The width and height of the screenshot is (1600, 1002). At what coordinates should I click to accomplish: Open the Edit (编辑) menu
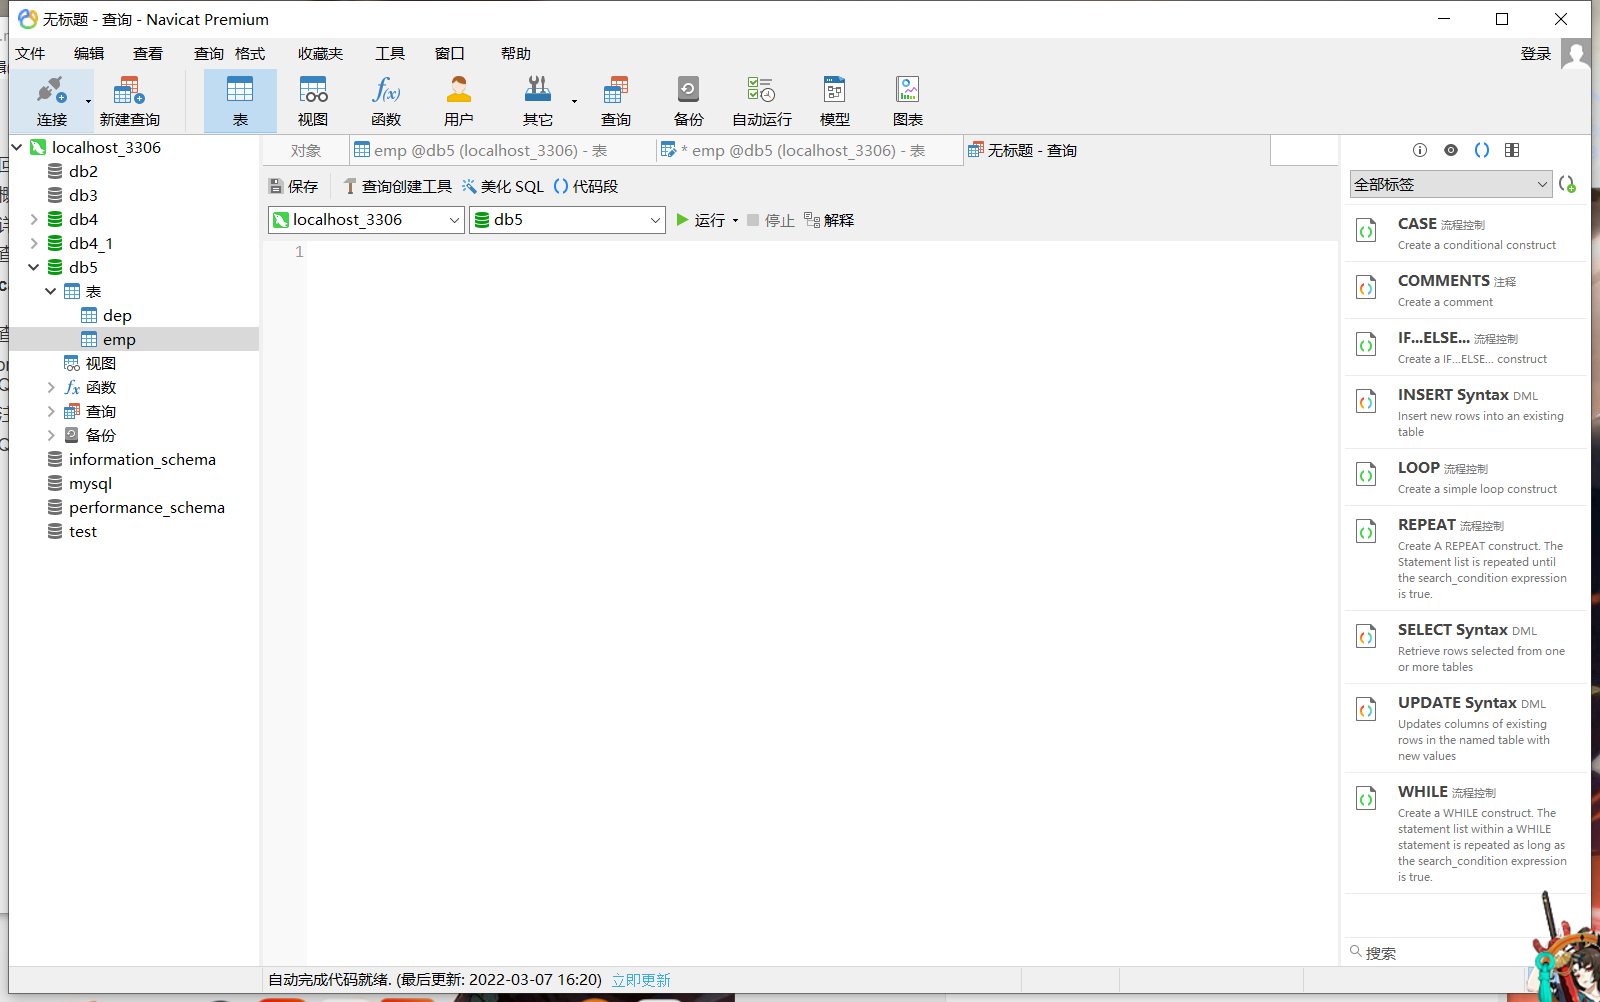[x=89, y=54]
